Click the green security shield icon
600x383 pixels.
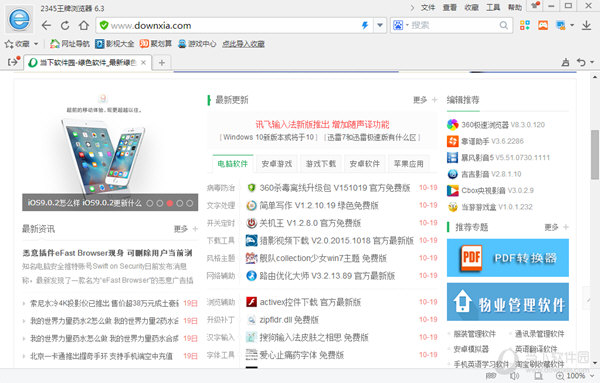pos(104,26)
